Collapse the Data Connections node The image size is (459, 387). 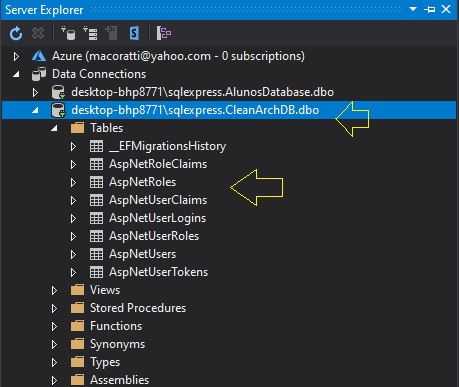point(16,74)
